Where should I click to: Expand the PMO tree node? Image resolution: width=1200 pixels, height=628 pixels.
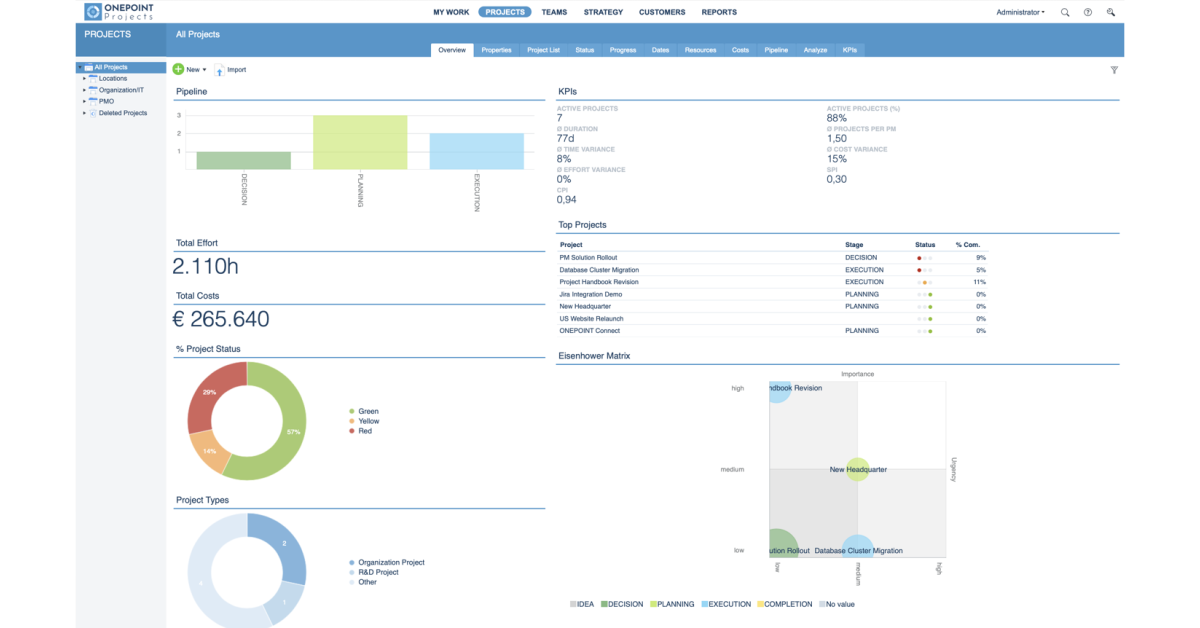(x=84, y=101)
